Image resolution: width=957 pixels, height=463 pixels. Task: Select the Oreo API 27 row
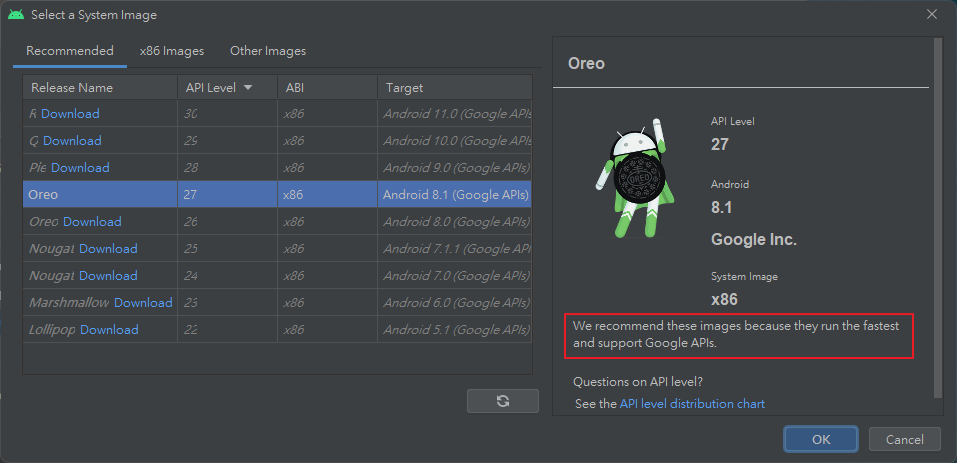tap(277, 195)
